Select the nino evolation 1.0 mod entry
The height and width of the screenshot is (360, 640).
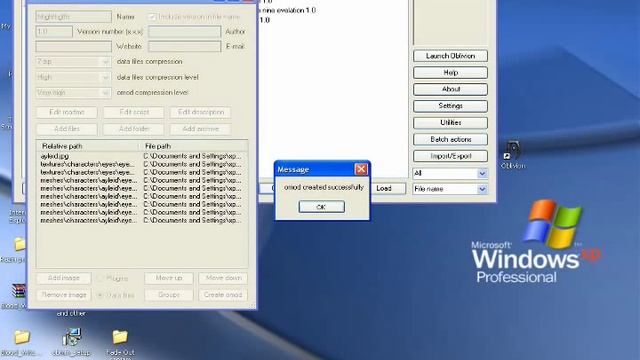pos(288,10)
